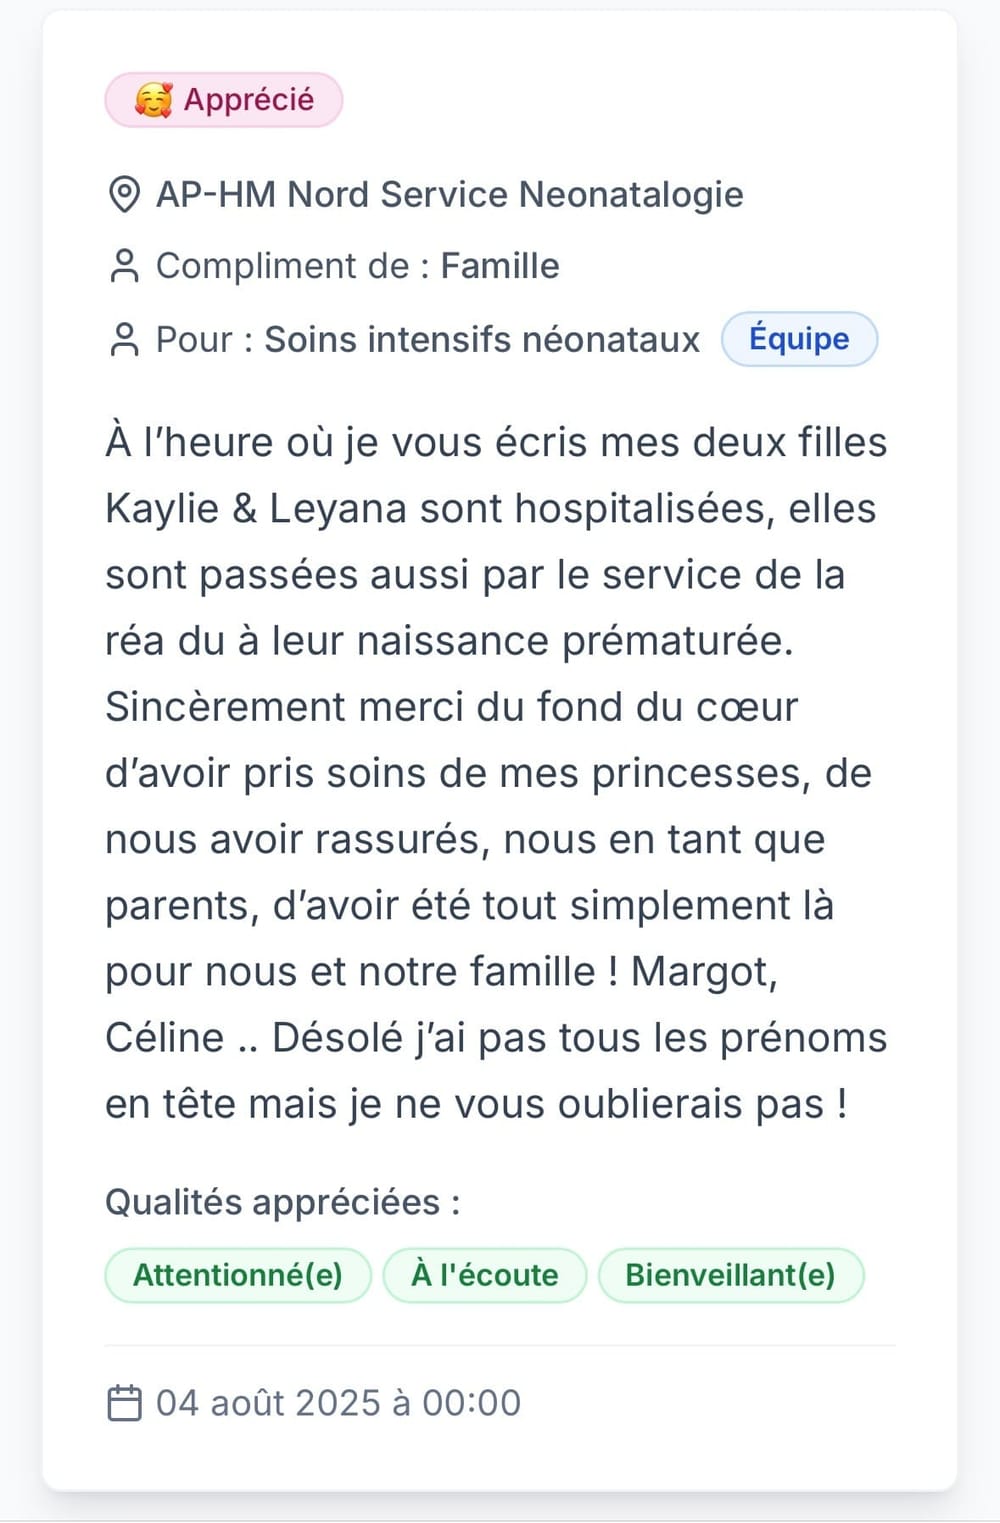This screenshot has width=1000, height=1523.
Task: Click the 'Pour :' label
Action: [x=204, y=340]
